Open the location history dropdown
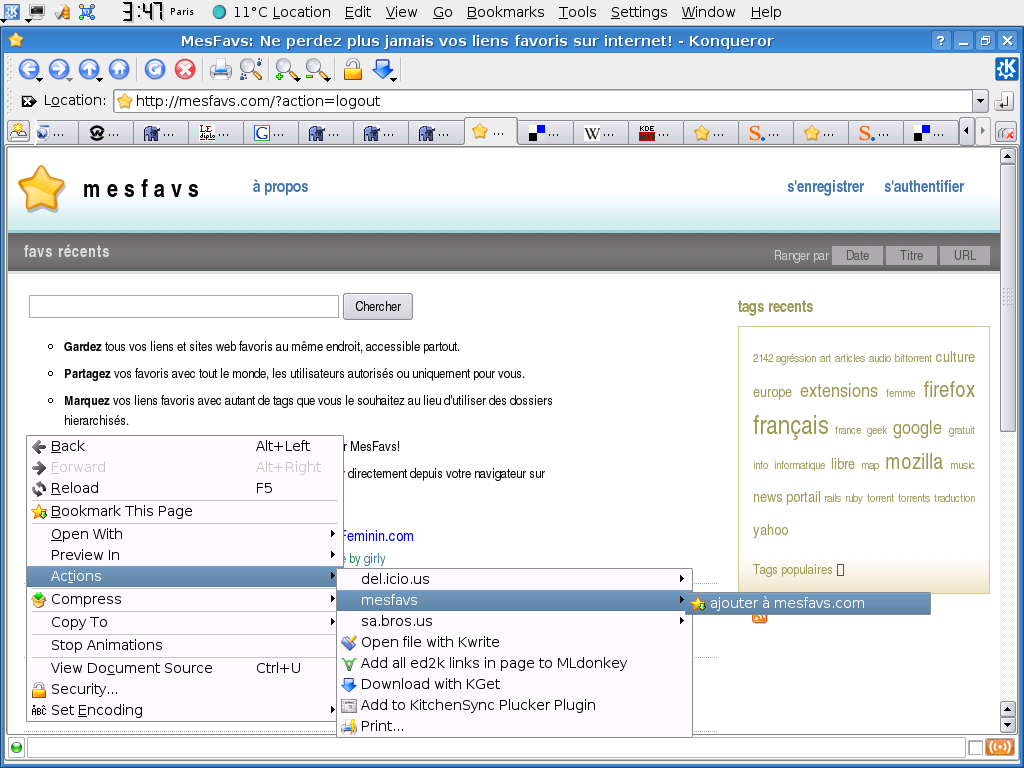This screenshot has height=768, width=1024. 980,101
